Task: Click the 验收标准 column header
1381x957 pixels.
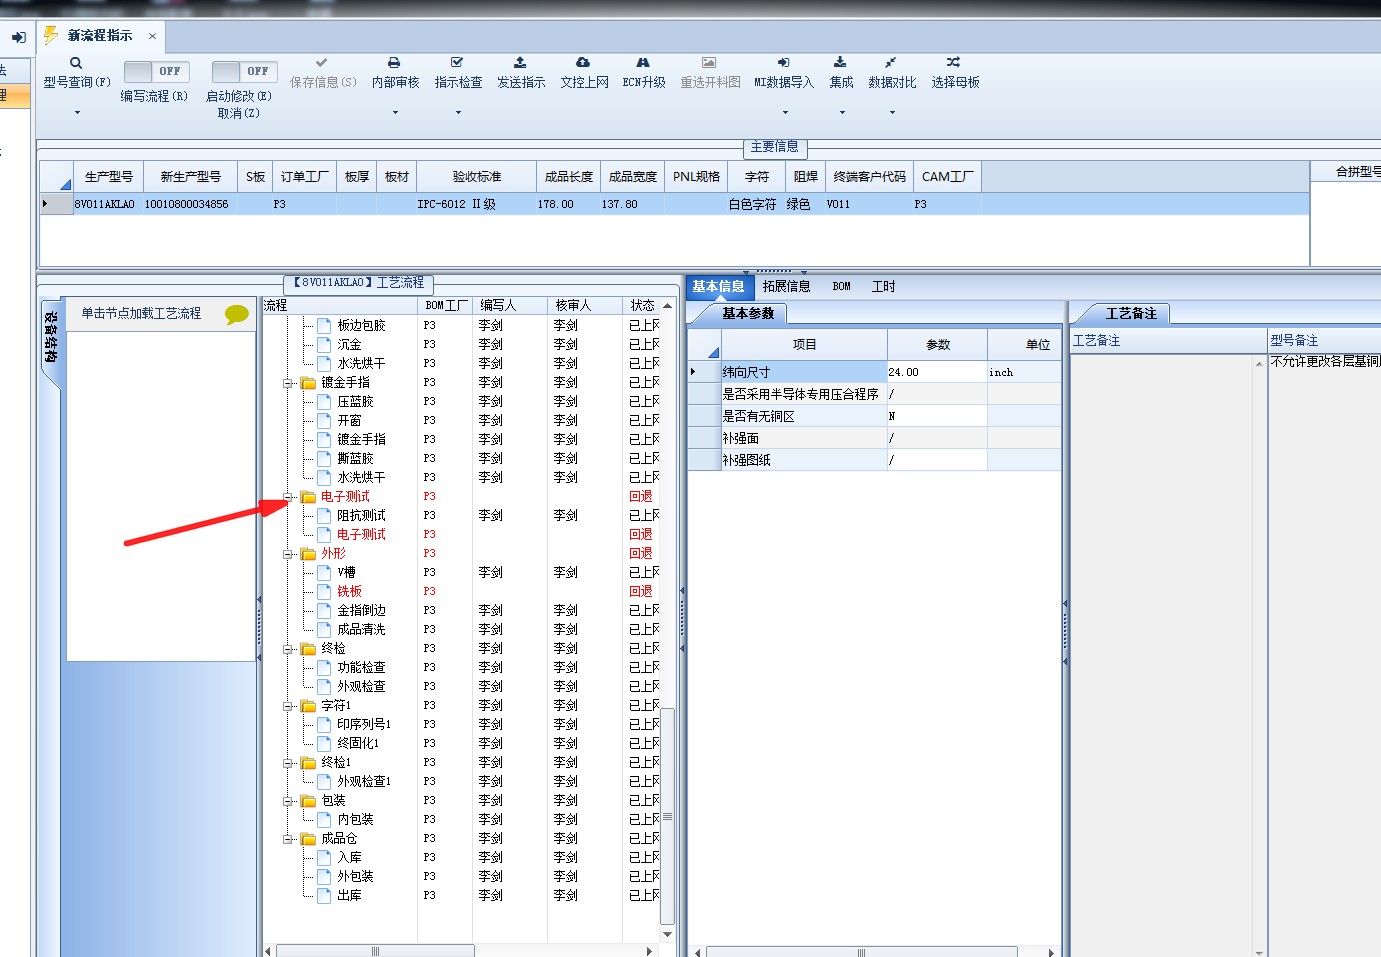Action: pos(476,177)
